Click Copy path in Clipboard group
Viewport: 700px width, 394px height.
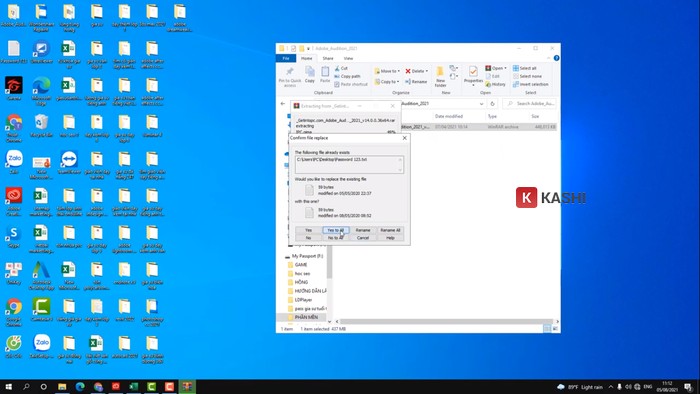pyautogui.click(x=347, y=76)
